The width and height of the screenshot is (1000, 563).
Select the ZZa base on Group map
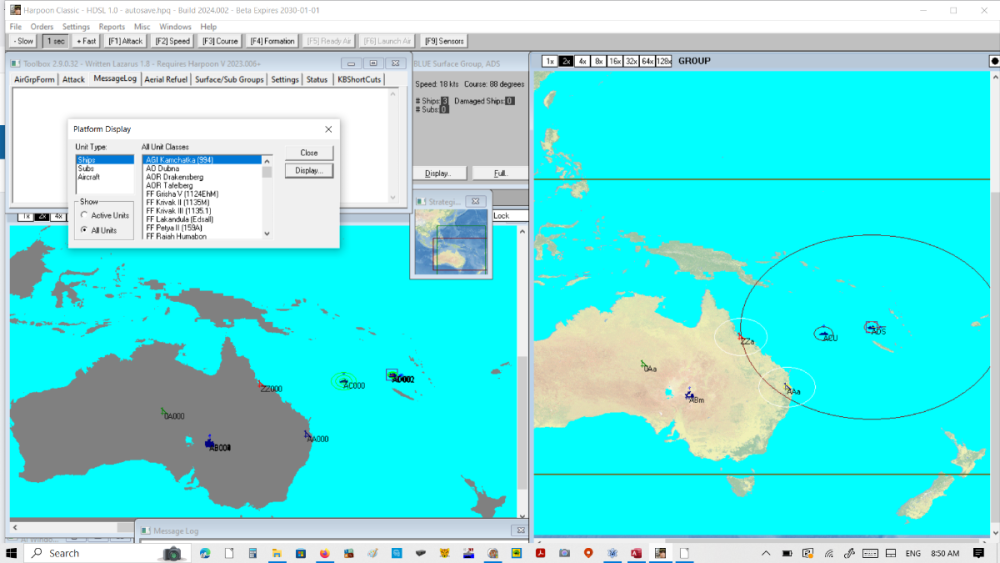click(742, 338)
